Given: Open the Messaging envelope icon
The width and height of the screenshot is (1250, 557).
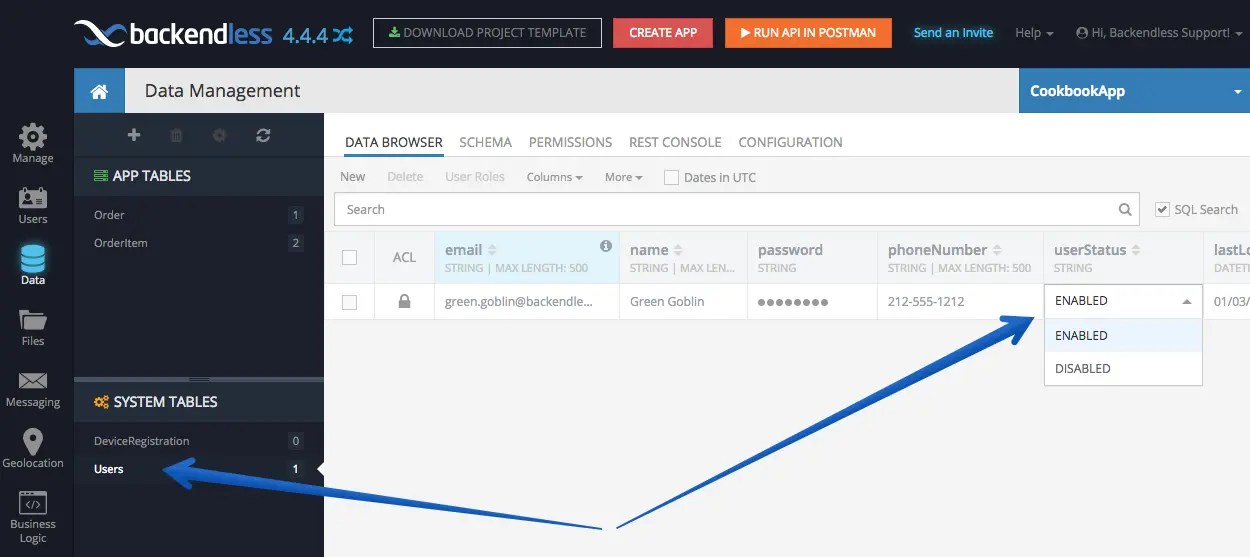Looking at the screenshot, I should tap(33, 381).
